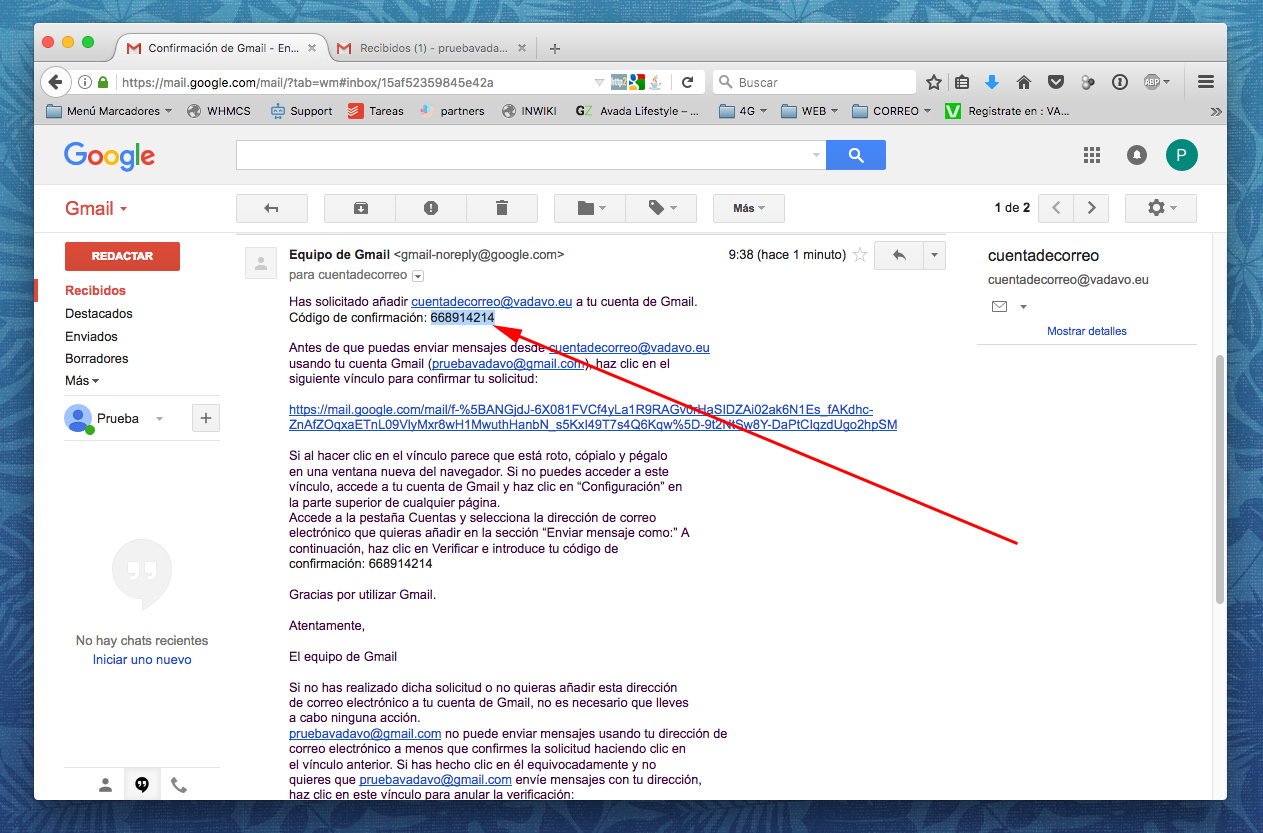
Task: Go back to inbox with arrow button
Action: tap(271, 208)
